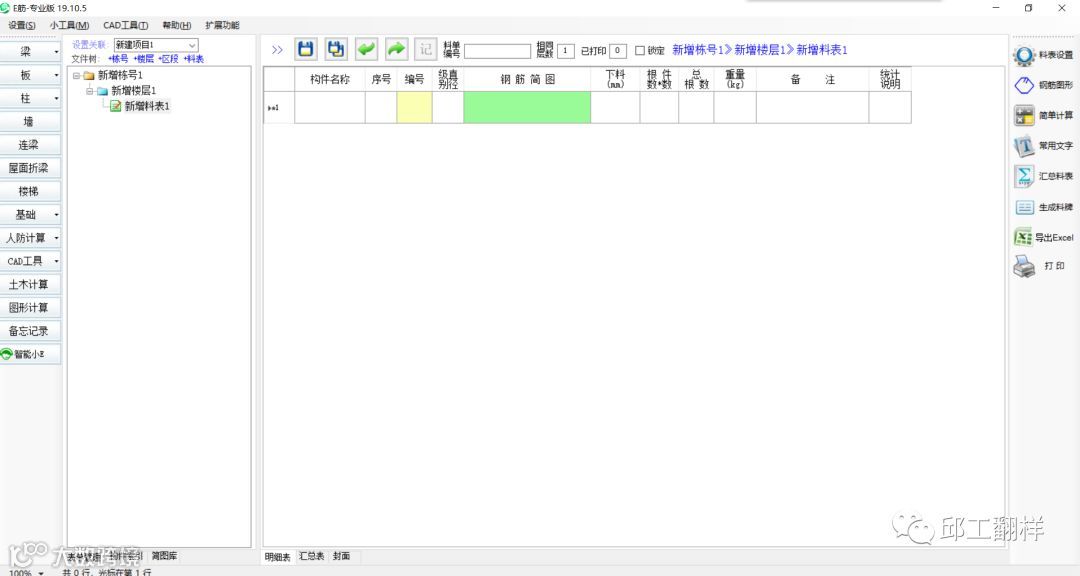
Task: Click the 备注 cell in row 1
Action: [813, 107]
